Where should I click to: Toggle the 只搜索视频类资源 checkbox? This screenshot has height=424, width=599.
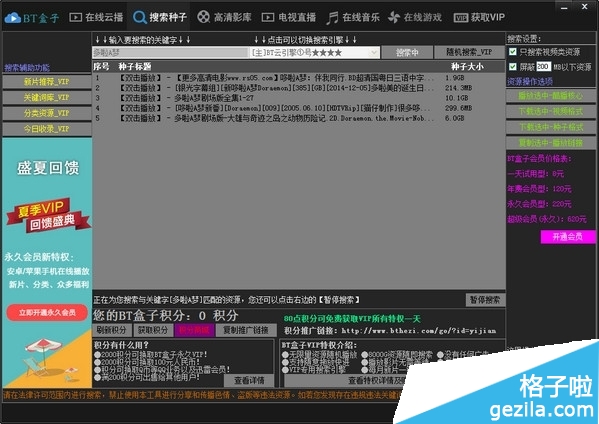coord(513,52)
